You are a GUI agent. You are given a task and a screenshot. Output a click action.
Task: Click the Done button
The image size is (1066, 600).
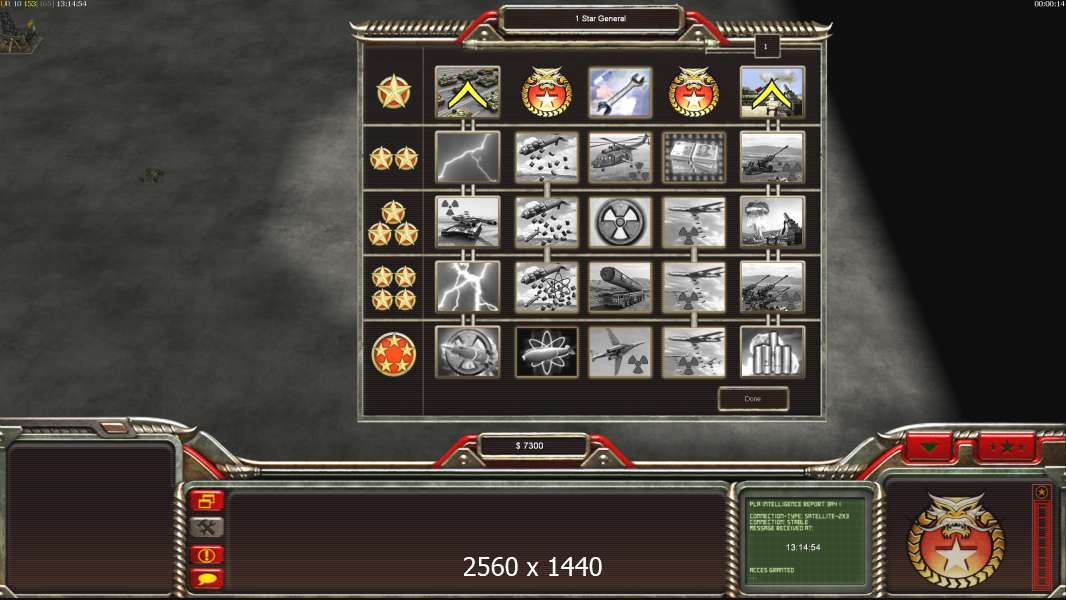(x=753, y=399)
